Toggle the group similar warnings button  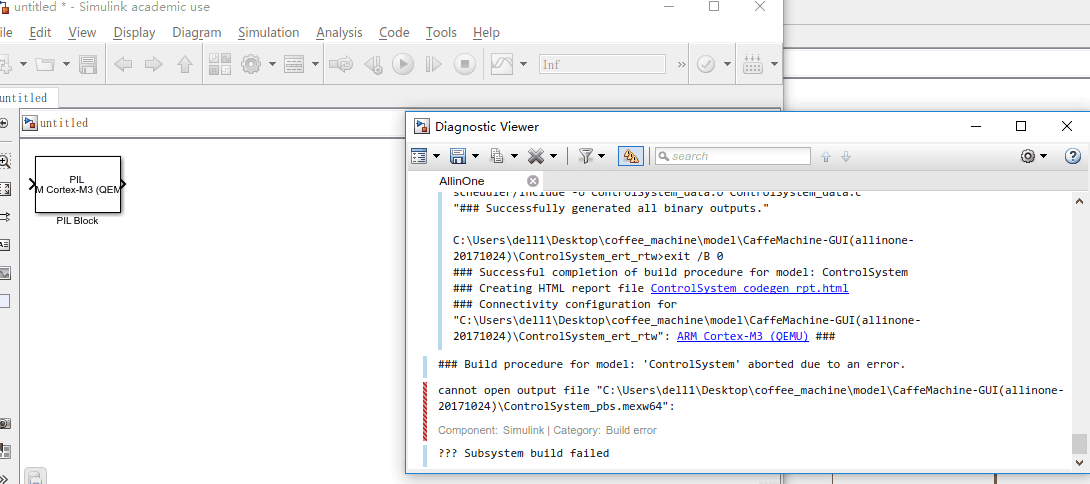click(631, 156)
